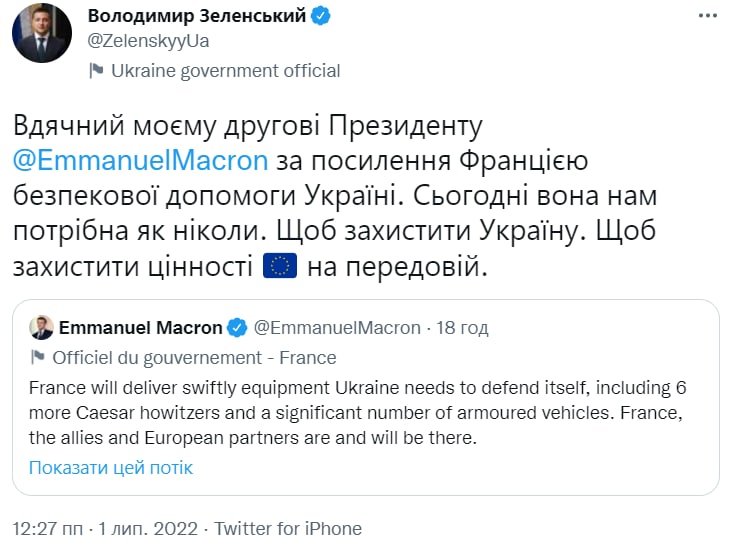Click the flag icon beside Officiel du gouvernement
Screen dimensions: 731x551
click(x=37, y=358)
